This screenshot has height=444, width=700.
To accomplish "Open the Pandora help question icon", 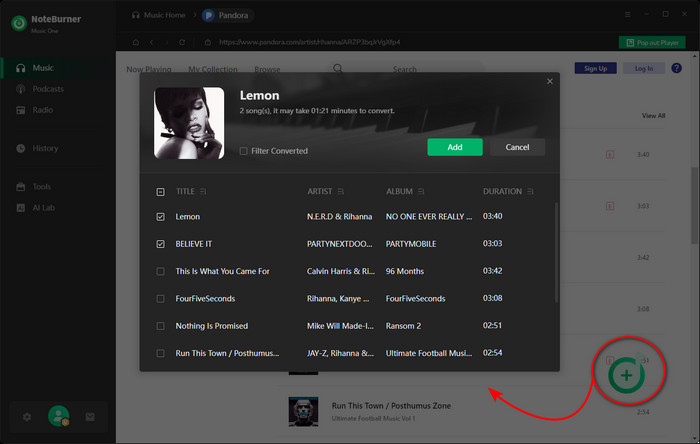I will [676, 68].
